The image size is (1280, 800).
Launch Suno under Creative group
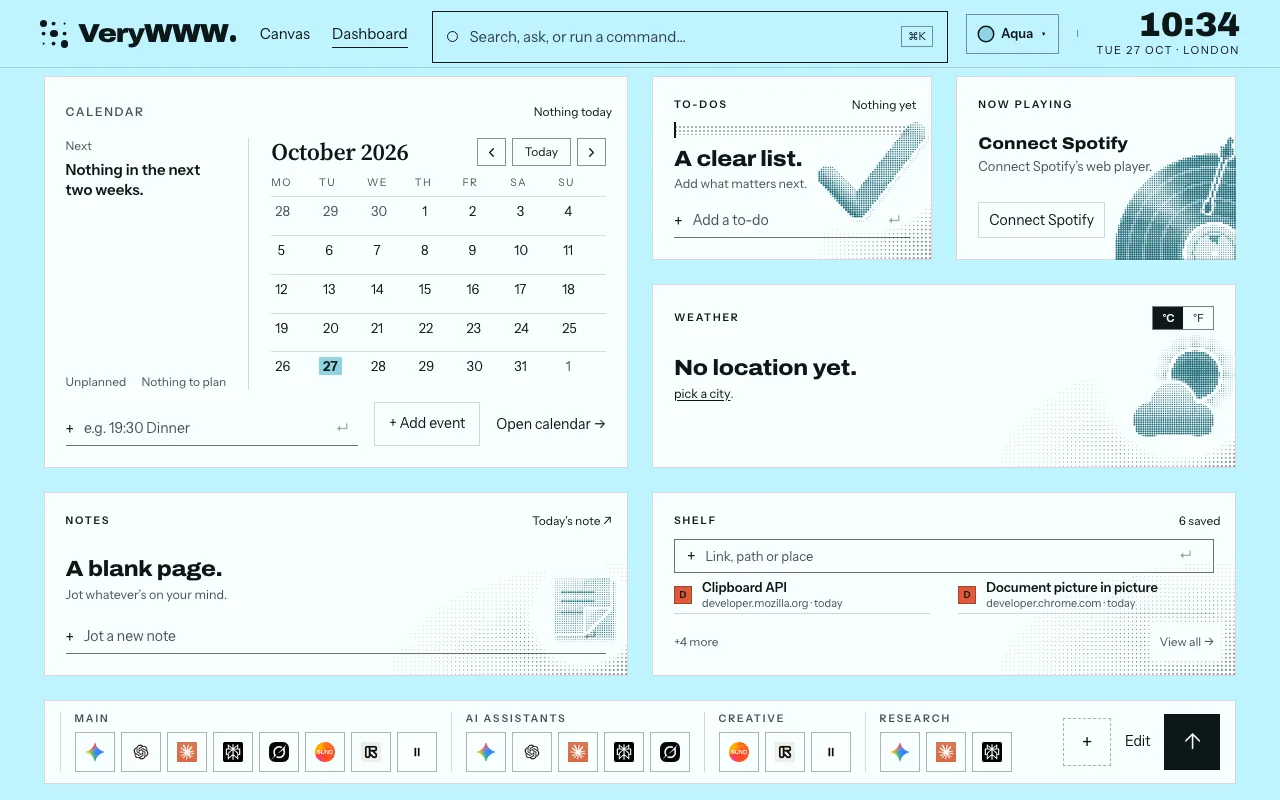coord(739,752)
